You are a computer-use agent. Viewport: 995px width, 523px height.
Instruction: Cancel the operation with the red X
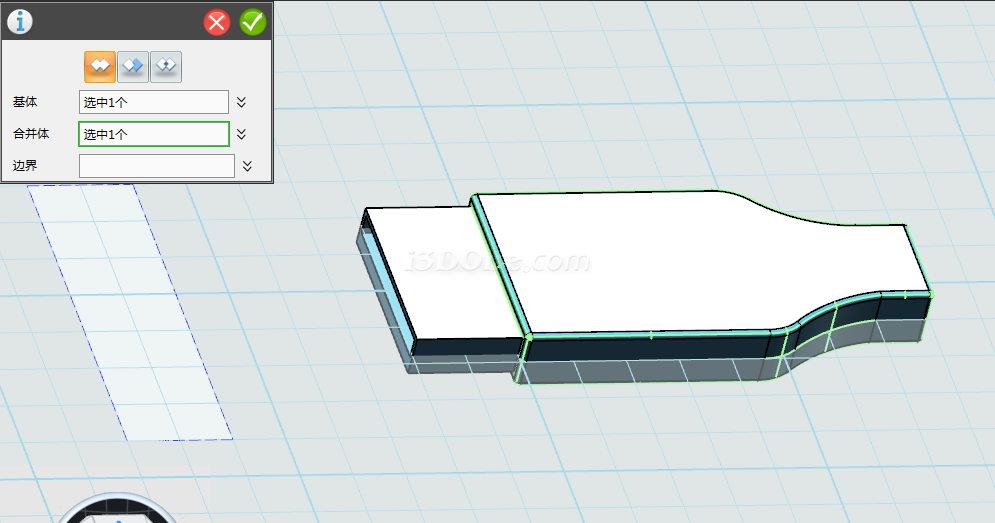[x=217, y=22]
